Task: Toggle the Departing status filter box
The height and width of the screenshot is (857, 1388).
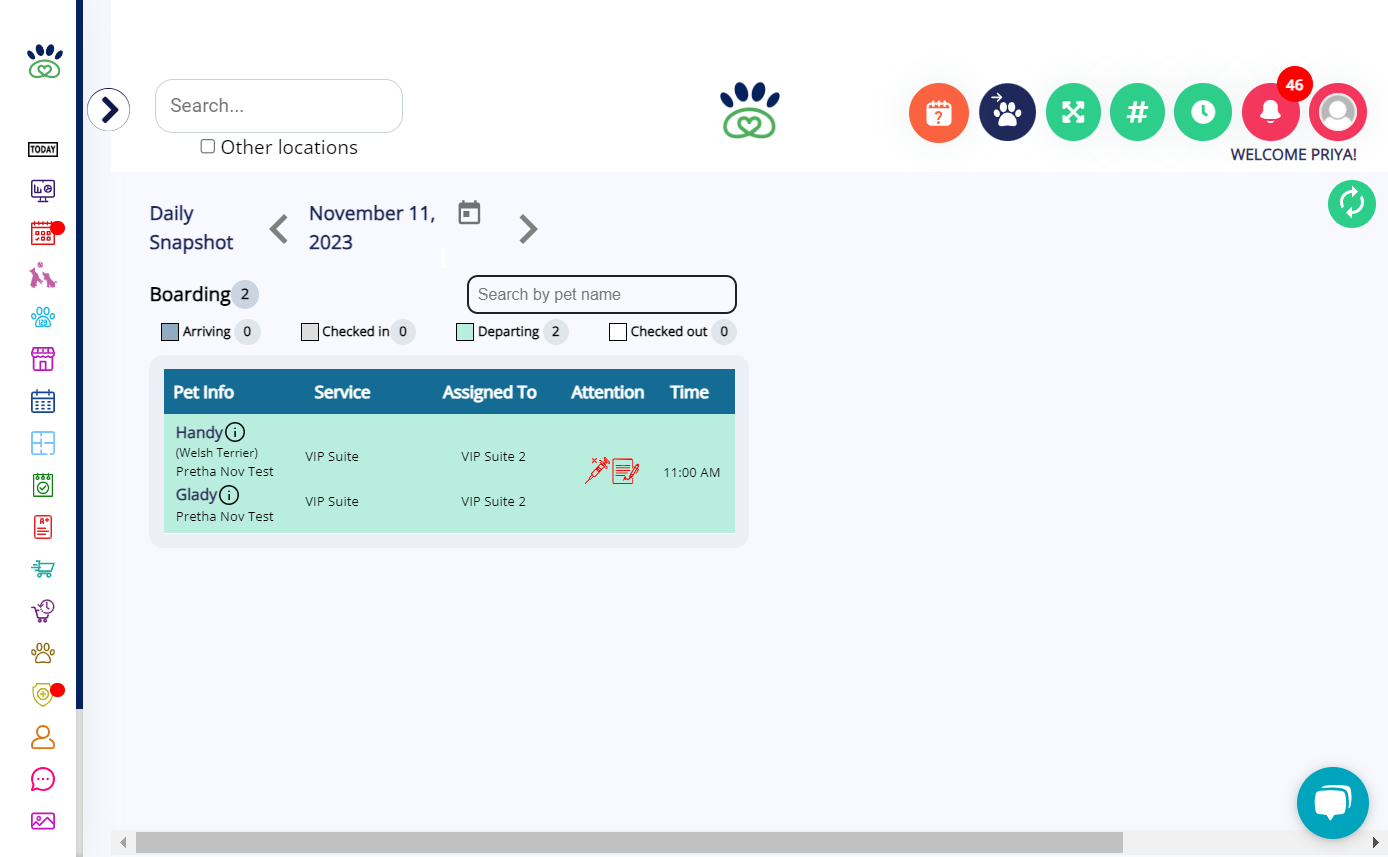Action: 465,332
